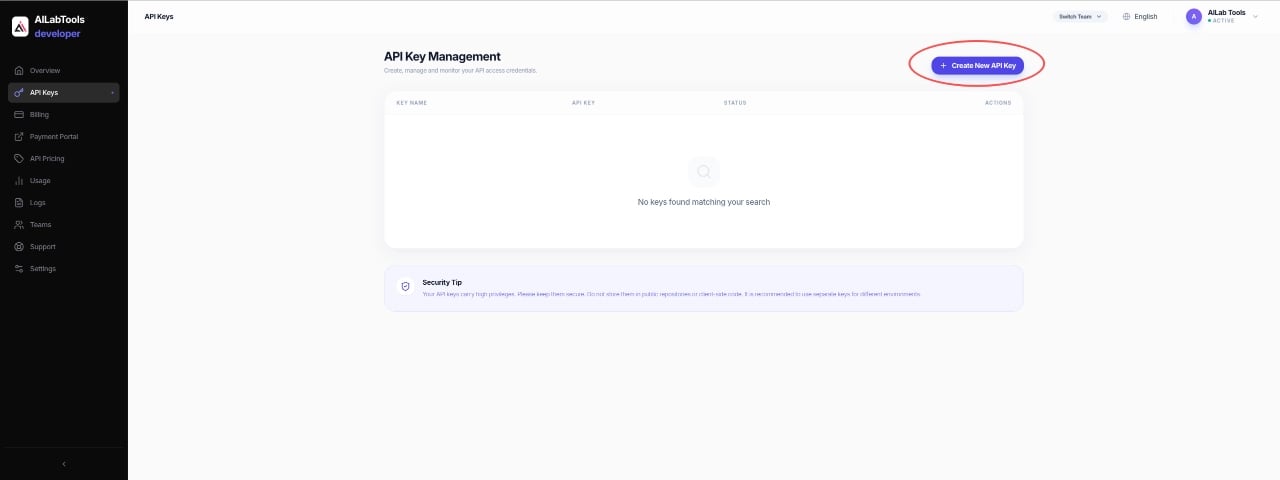Click the API Pricing tag icon

click(x=19, y=159)
